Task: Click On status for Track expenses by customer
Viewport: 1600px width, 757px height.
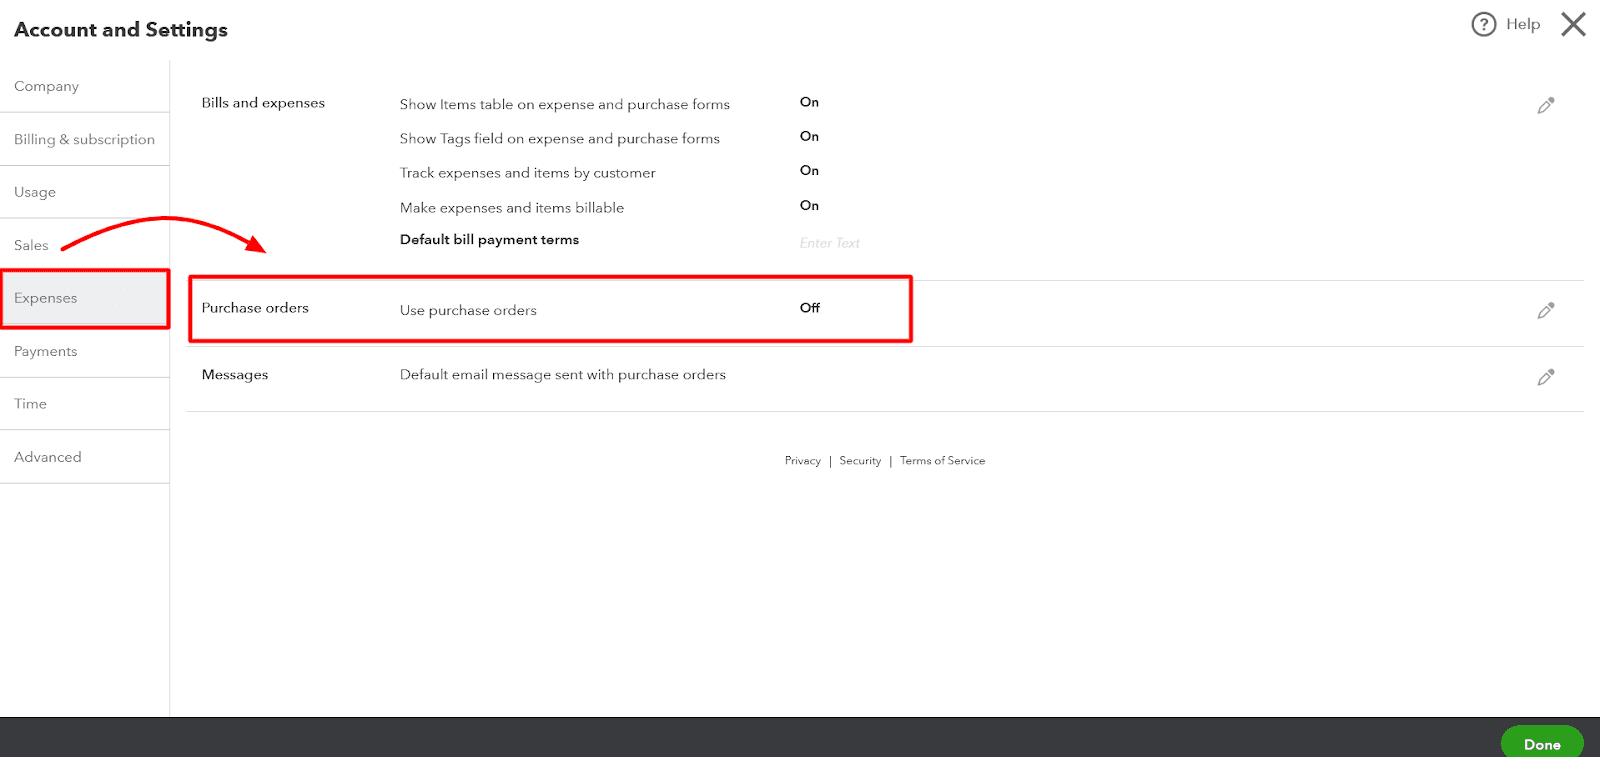Action: [809, 170]
